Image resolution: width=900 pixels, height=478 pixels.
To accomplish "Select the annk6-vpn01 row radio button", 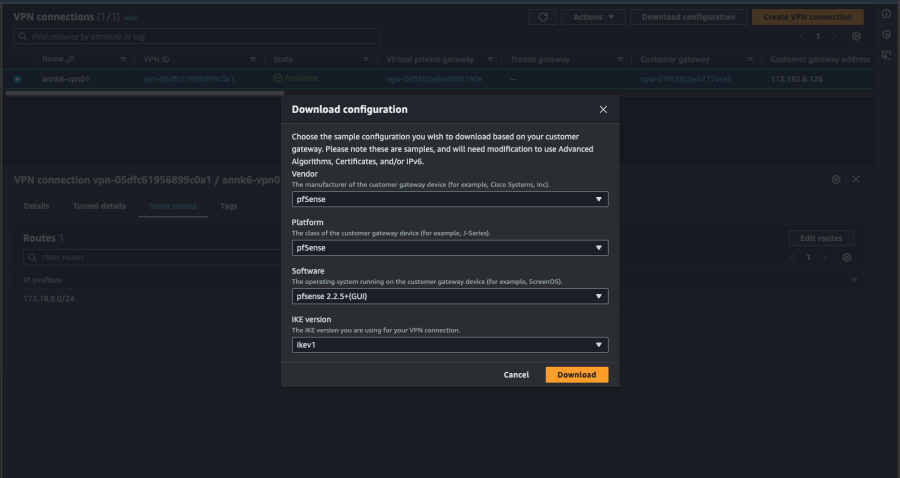I will pos(18,78).
